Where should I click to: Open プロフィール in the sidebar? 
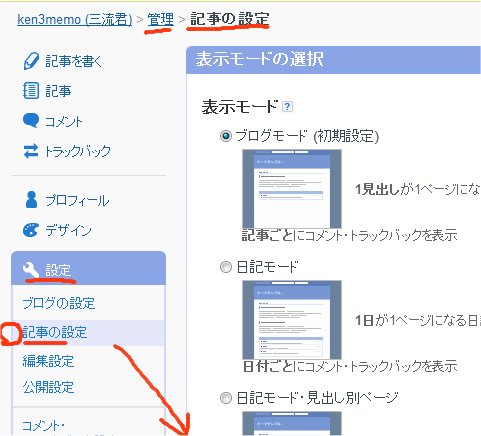pos(77,200)
